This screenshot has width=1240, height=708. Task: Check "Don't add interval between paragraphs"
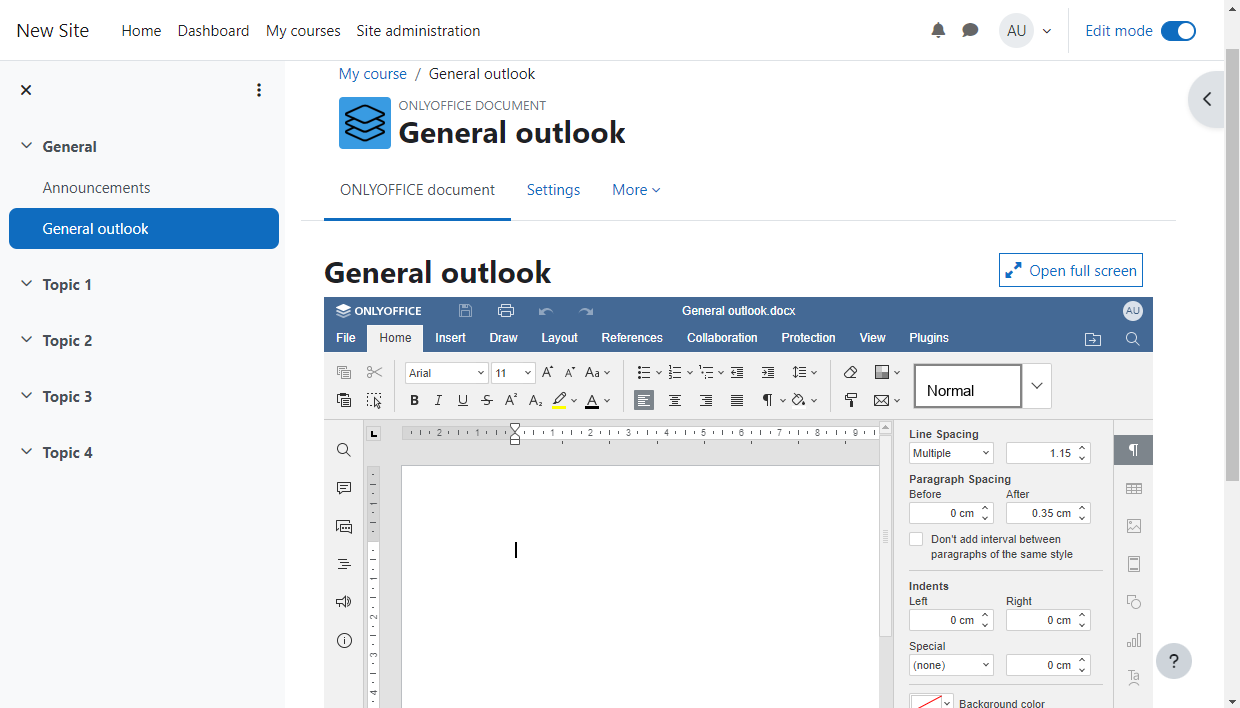coord(916,539)
